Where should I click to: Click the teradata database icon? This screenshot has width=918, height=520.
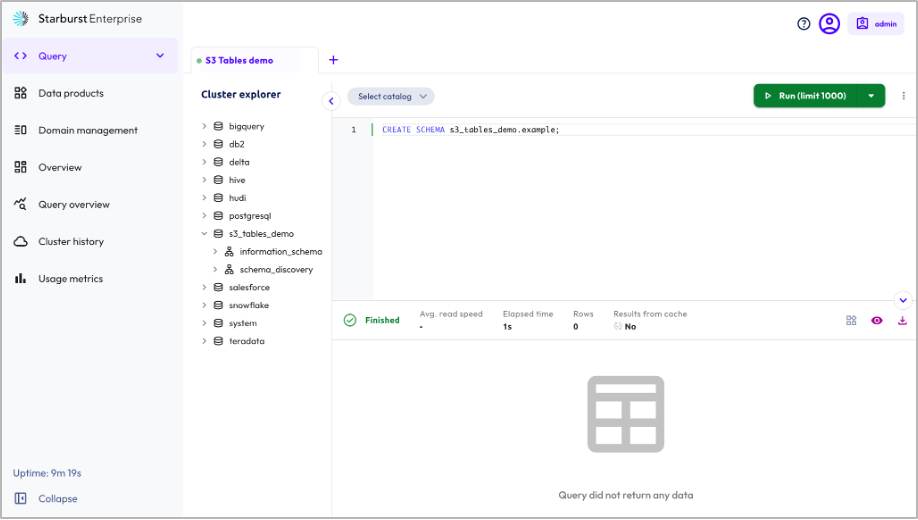point(218,341)
